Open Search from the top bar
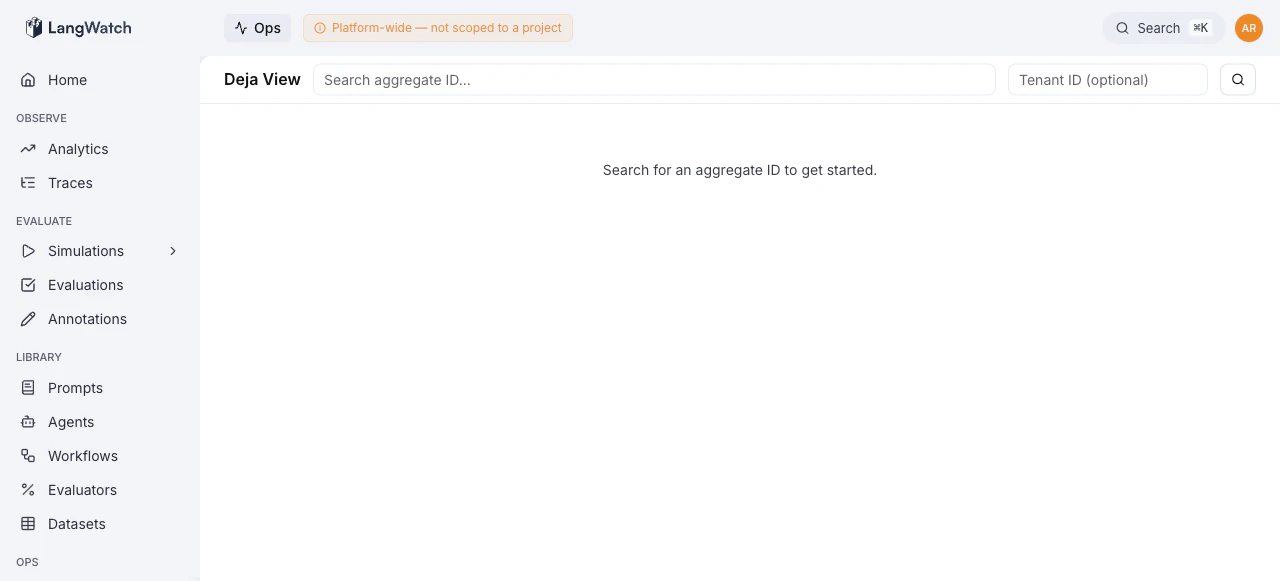 click(x=1157, y=27)
